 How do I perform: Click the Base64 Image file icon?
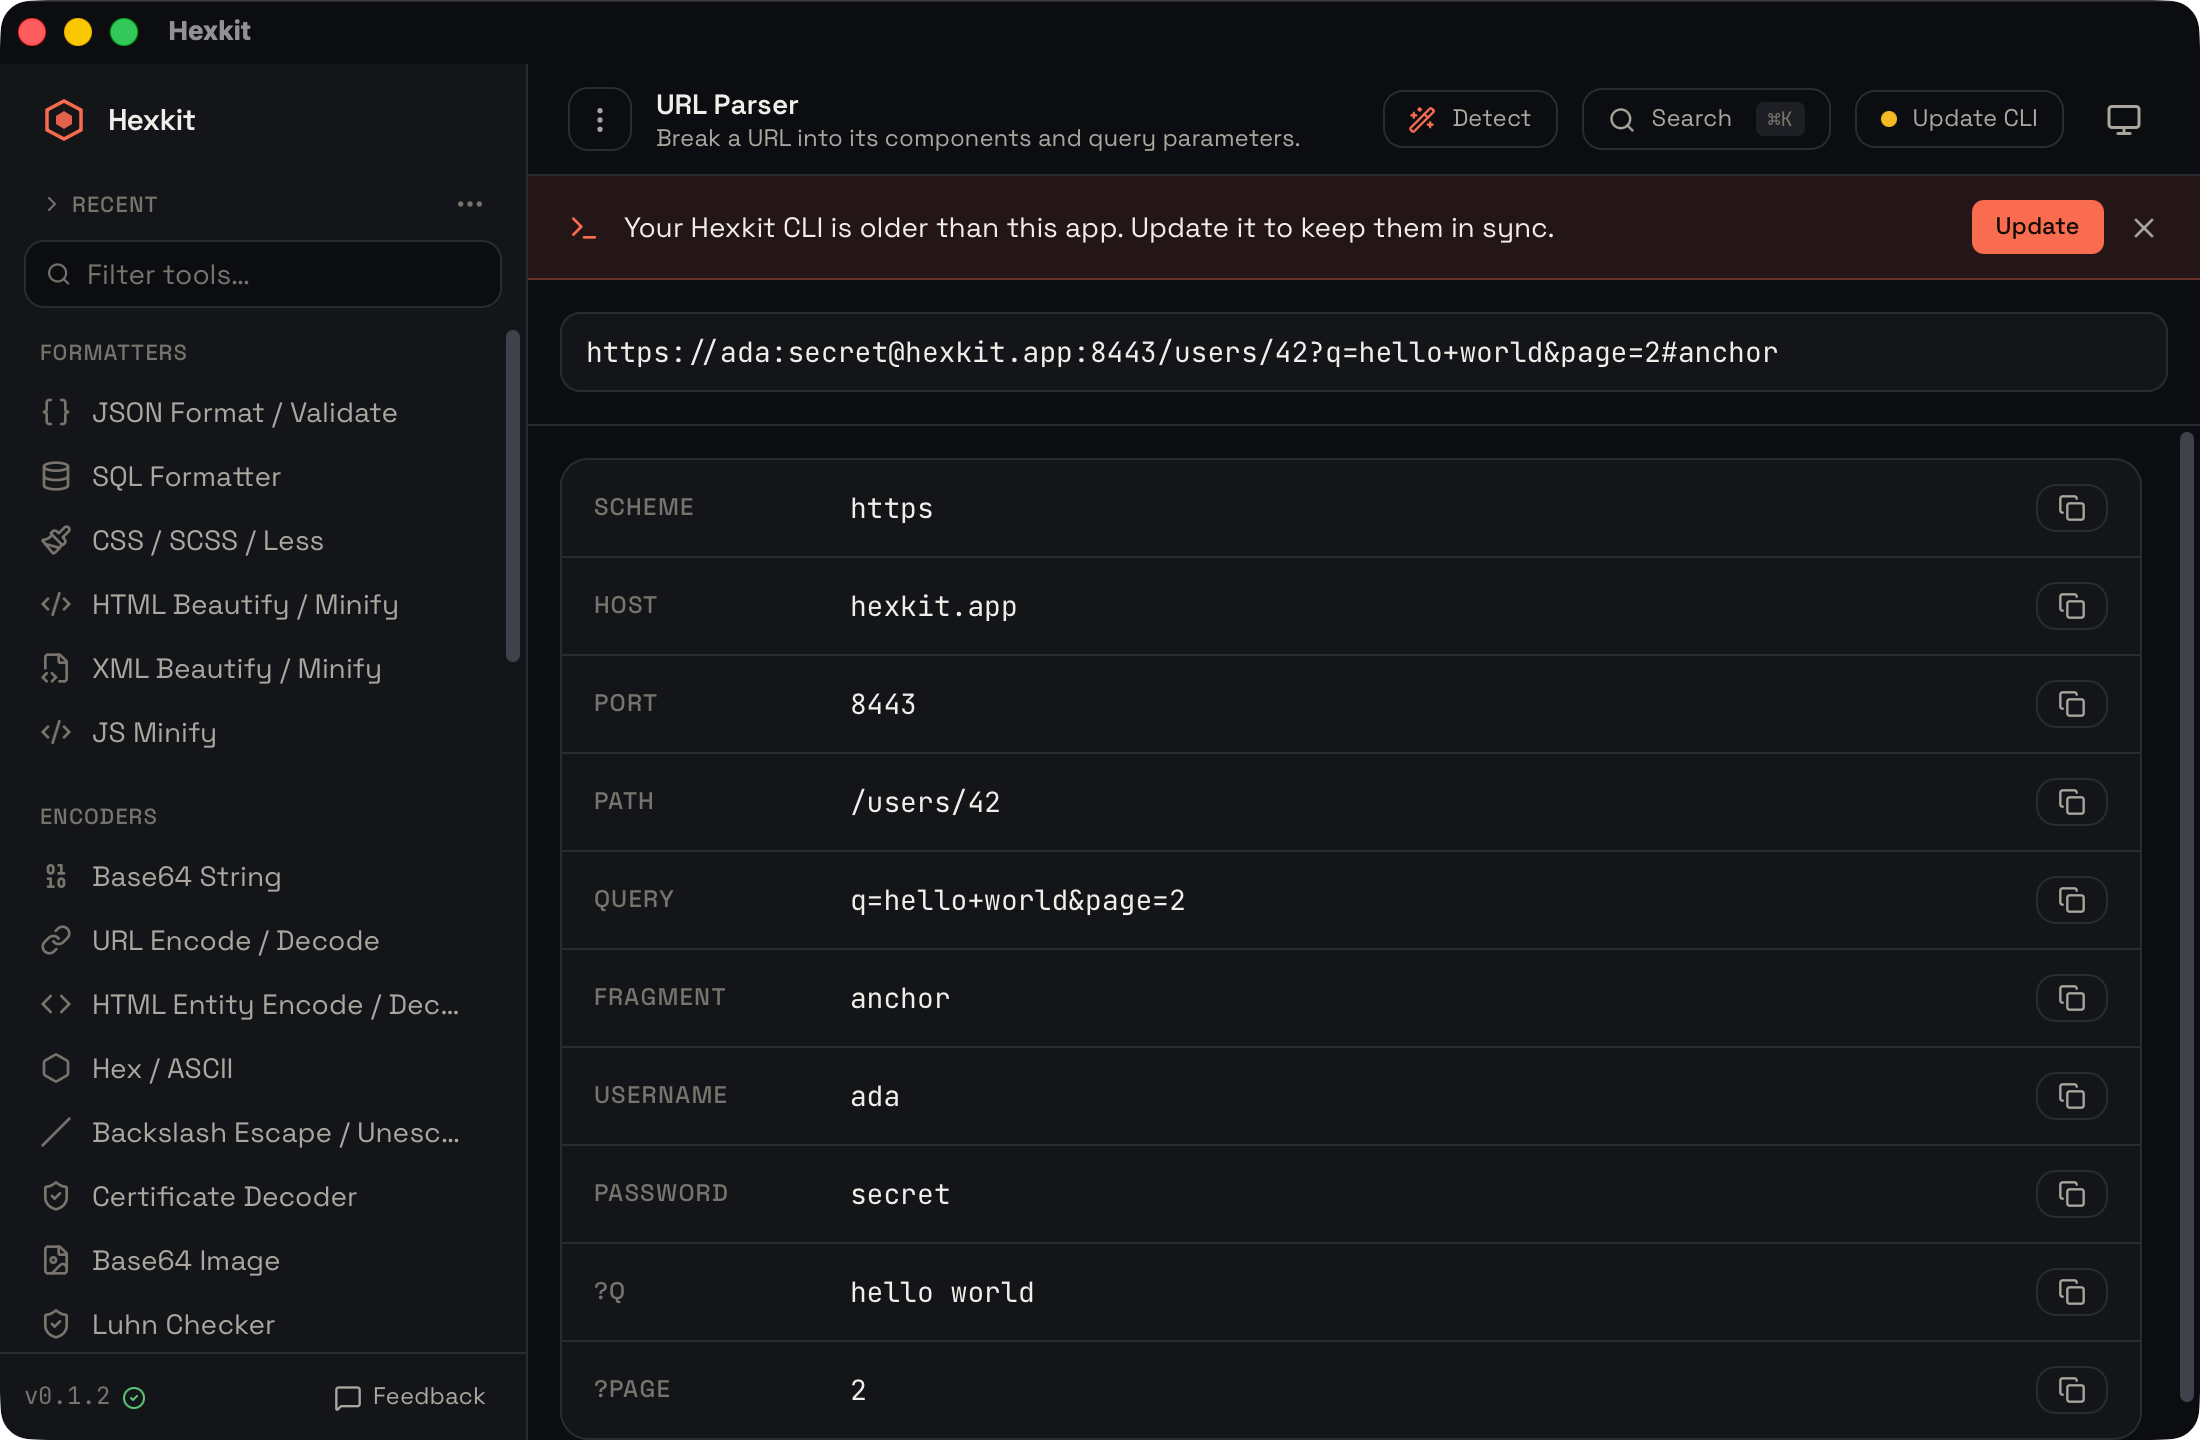pyautogui.click(x=56, y=1260)
